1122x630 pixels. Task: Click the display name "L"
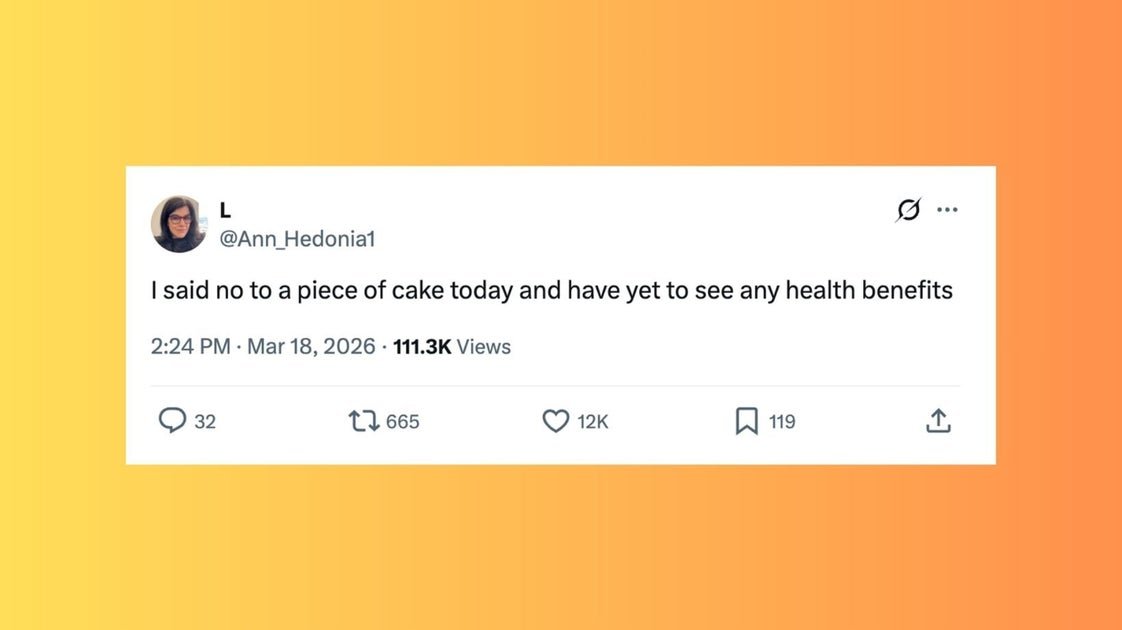coord(225,211)
